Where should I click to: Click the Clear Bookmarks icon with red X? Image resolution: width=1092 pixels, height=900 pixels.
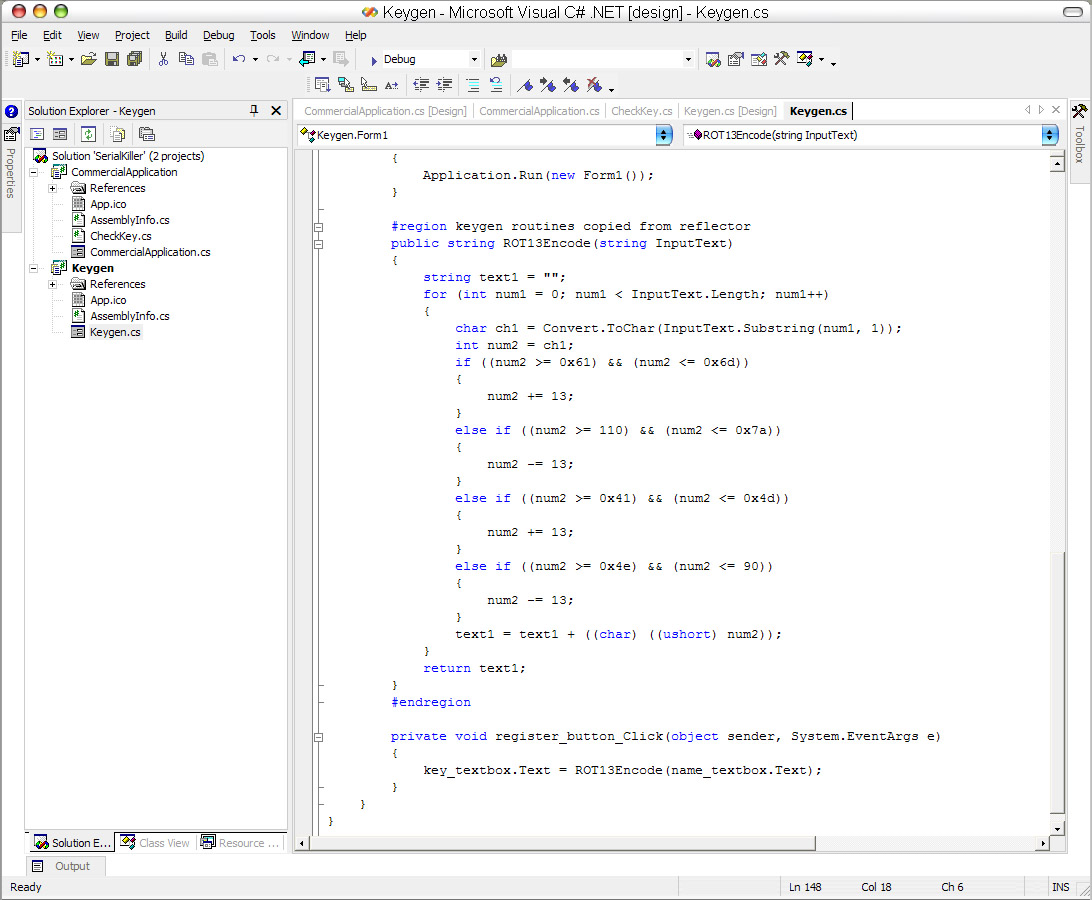click(x=594, y=85)
